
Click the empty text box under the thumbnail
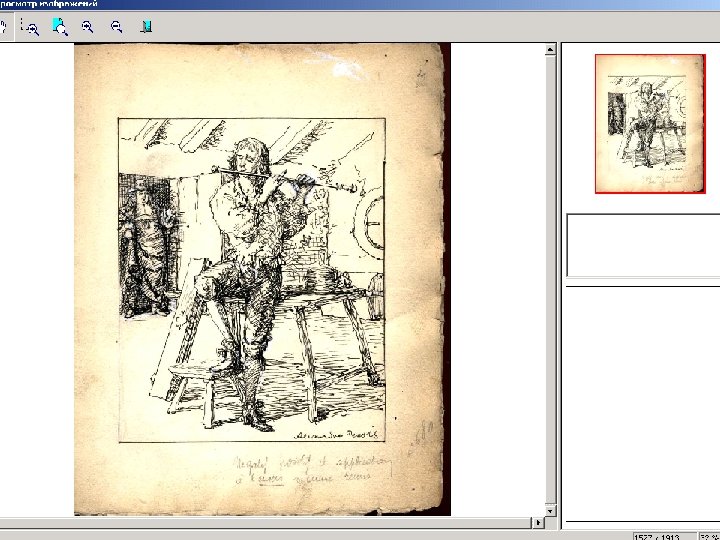click(x=643, y=246)
